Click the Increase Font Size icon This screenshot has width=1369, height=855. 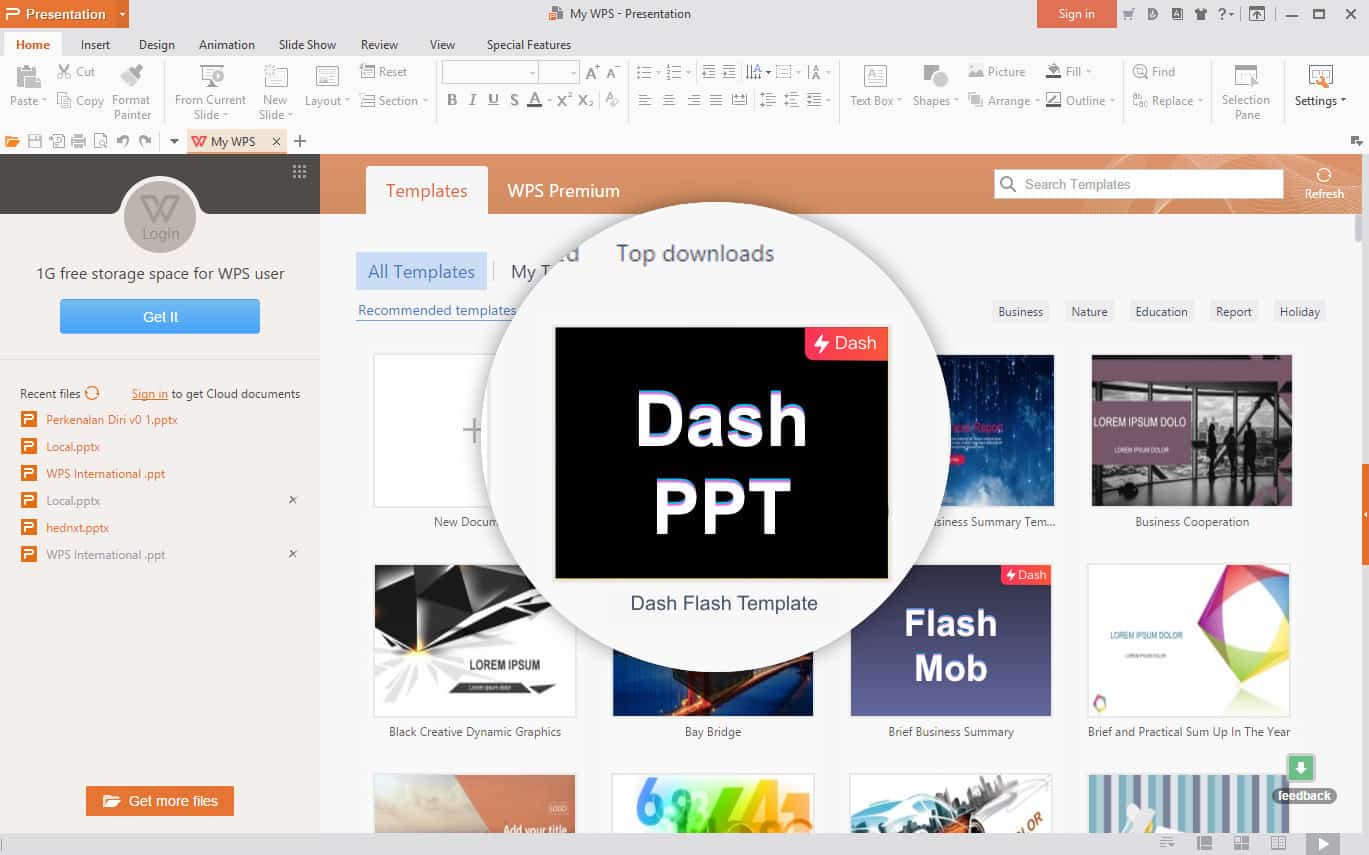tap(592, 72)
